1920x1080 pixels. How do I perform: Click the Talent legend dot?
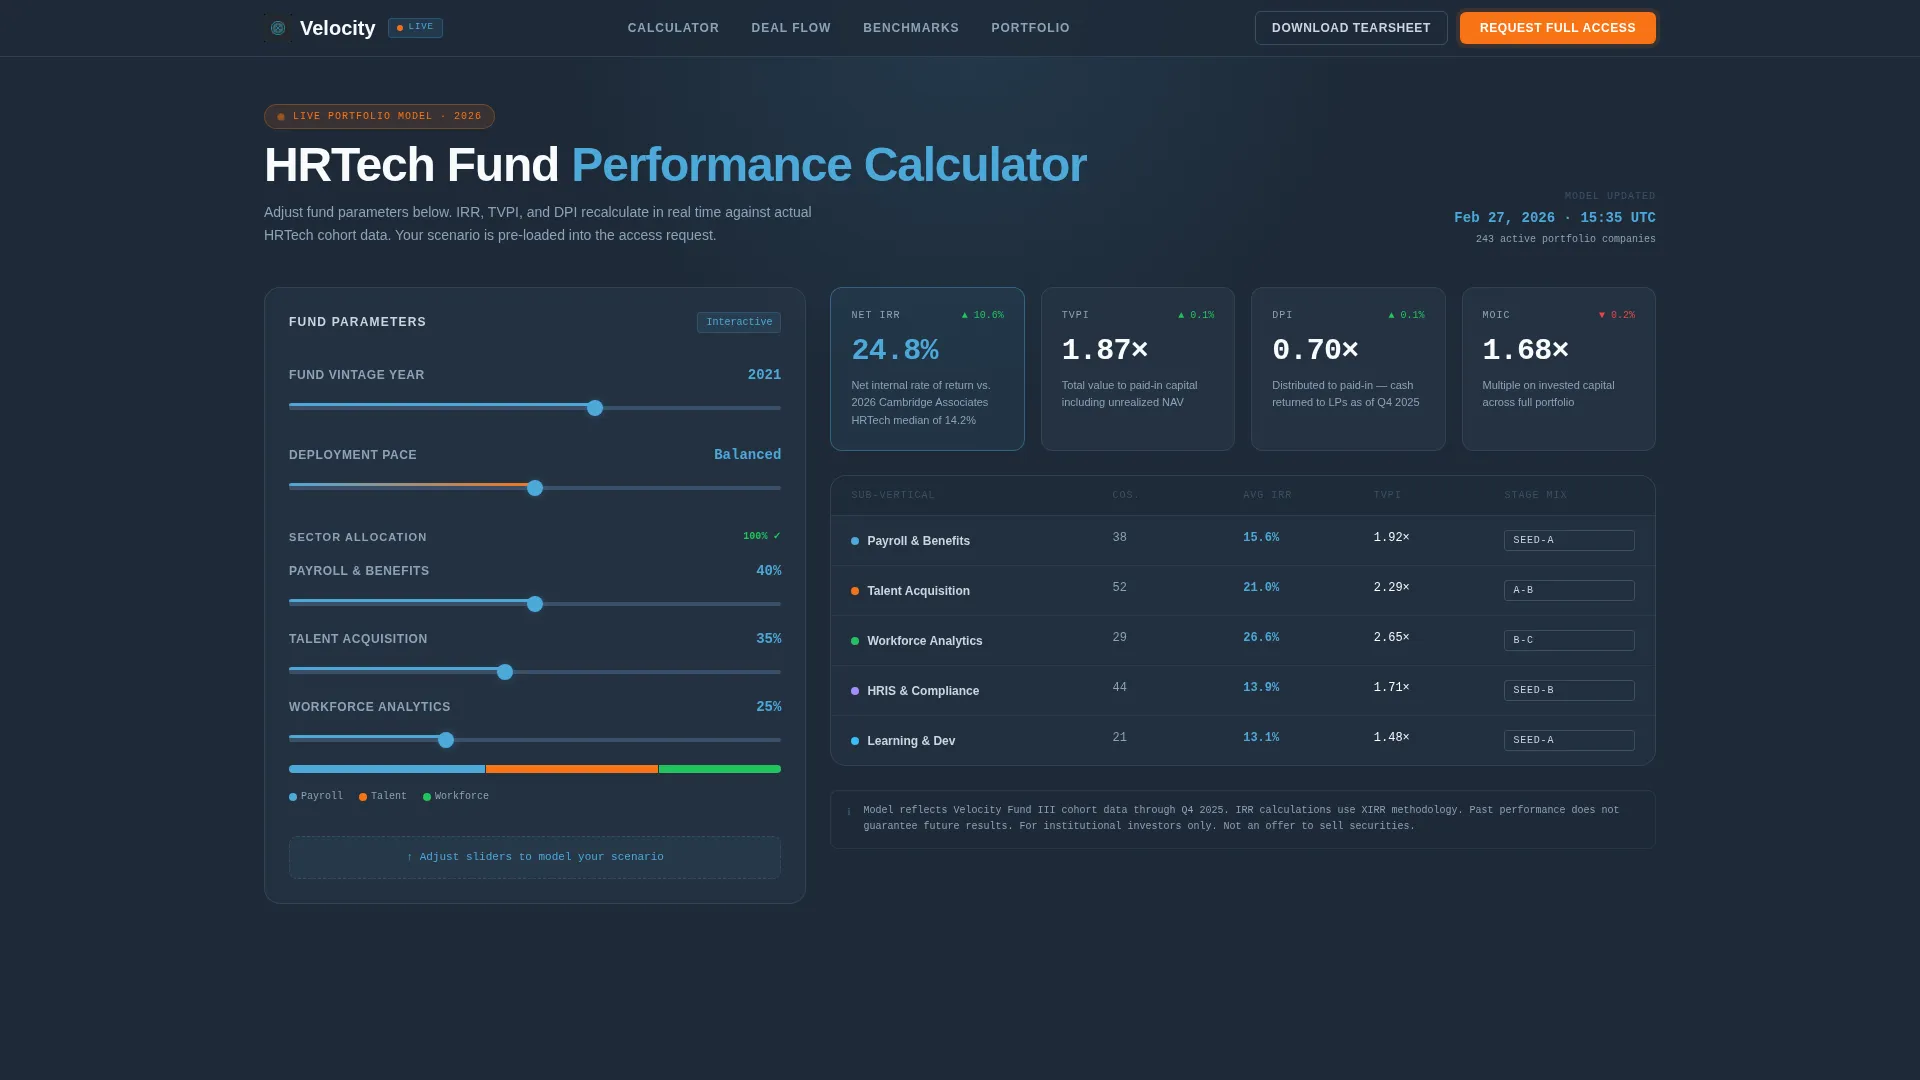tap(363, 797)
